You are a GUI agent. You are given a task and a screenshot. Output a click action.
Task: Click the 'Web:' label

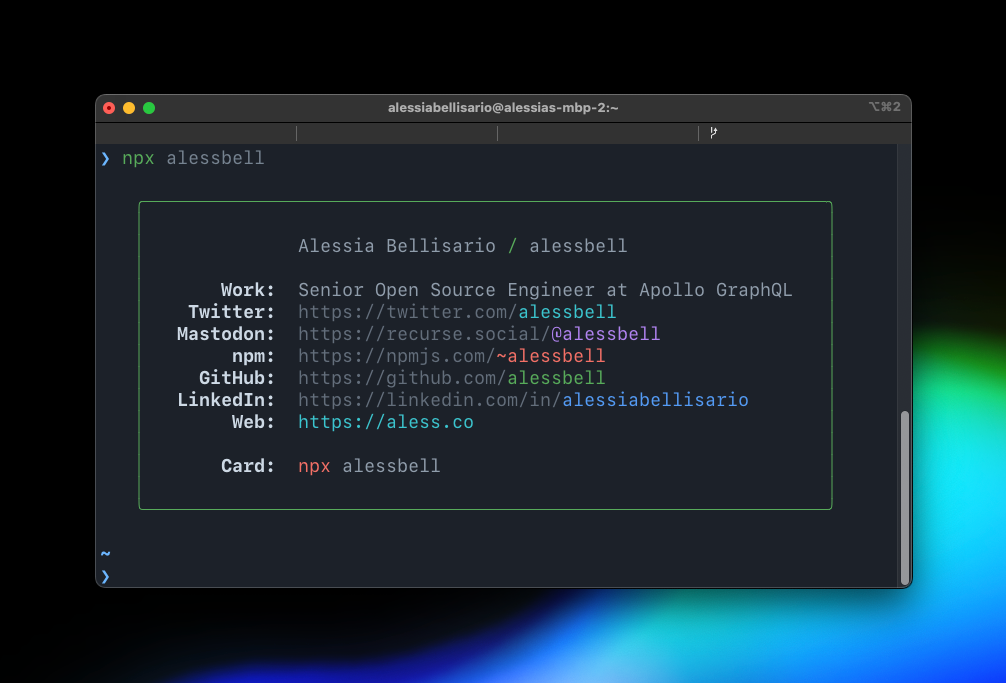(x=253, y=422)
